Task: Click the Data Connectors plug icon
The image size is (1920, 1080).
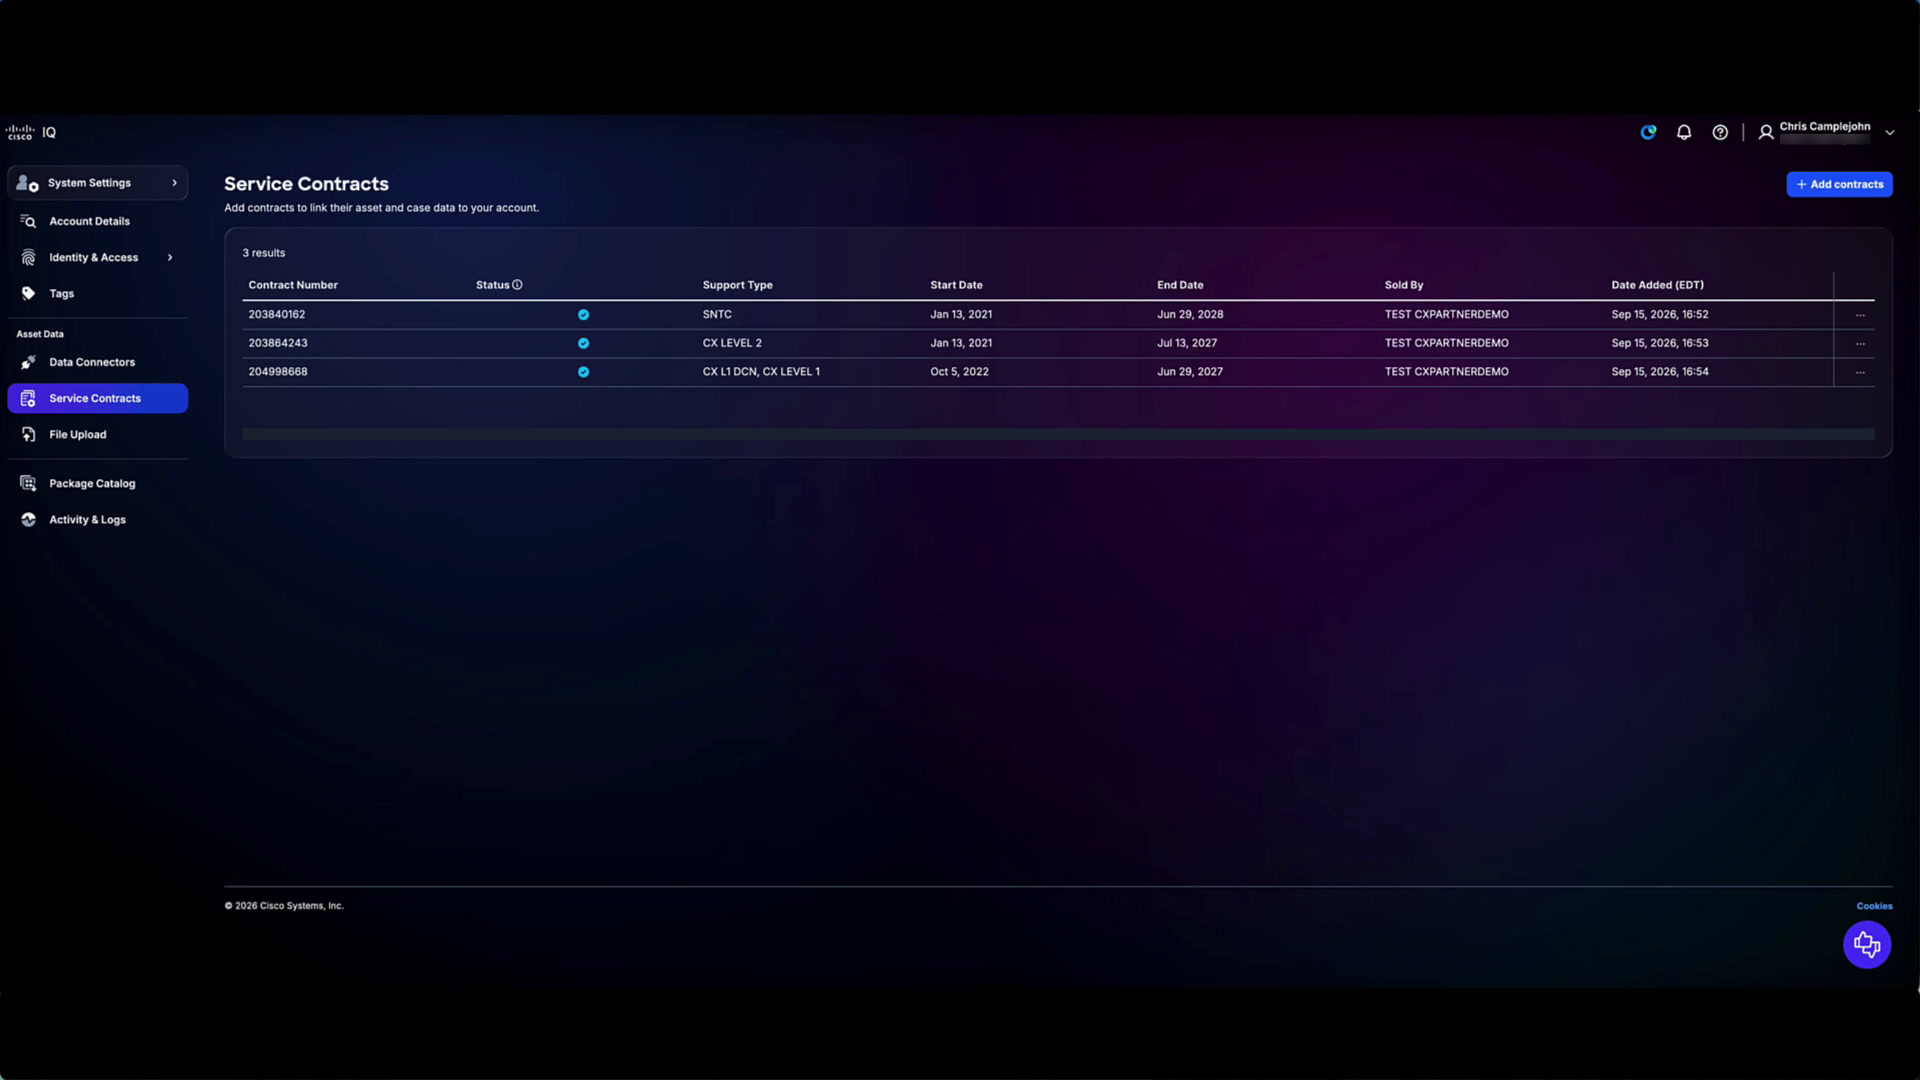Action: 28,362
